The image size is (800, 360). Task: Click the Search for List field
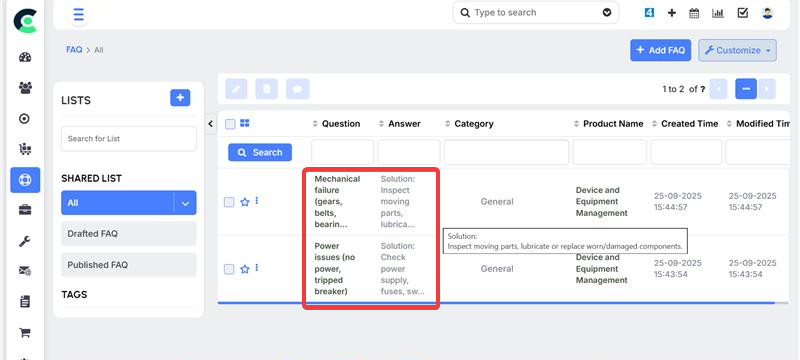coord(129,139)
